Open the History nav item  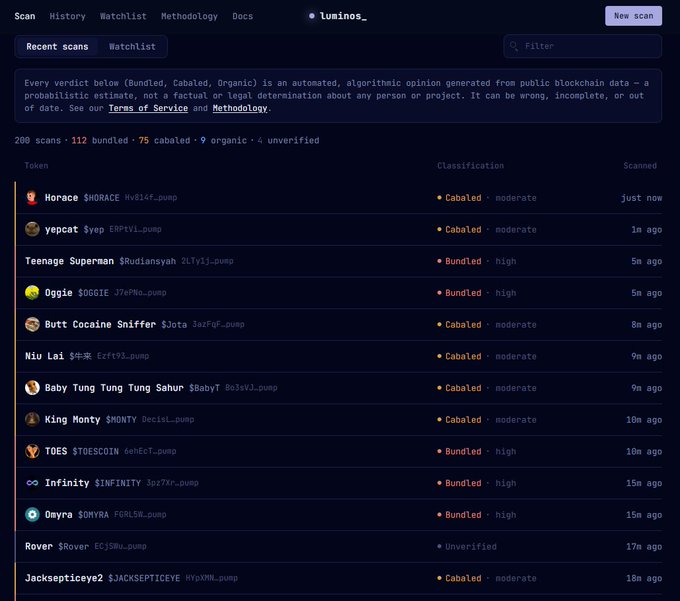coord(67,16)
